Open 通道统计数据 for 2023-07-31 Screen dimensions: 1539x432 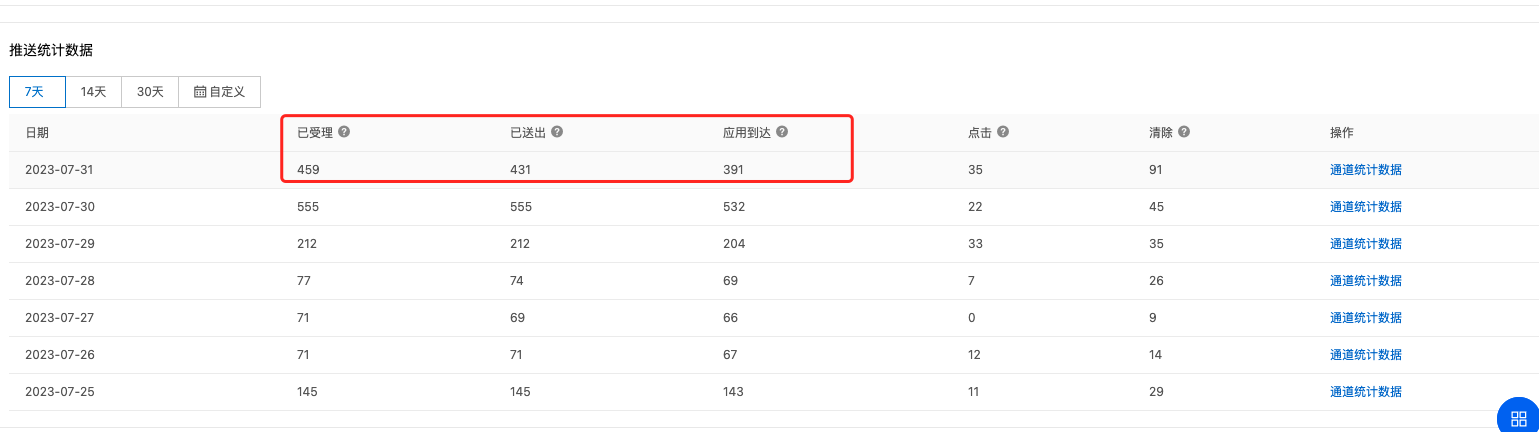pyautogui.click(x=1365, y=170)
